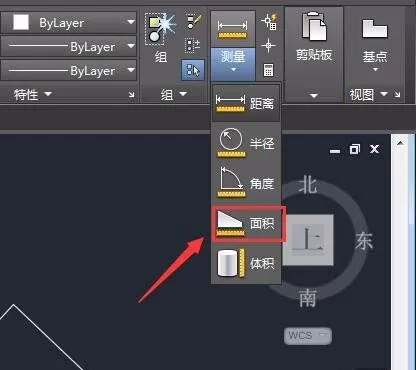Open the WCS coordinate system dropdown
The image size is (416, 370).
pyautogui.click(x=308, y=336)
